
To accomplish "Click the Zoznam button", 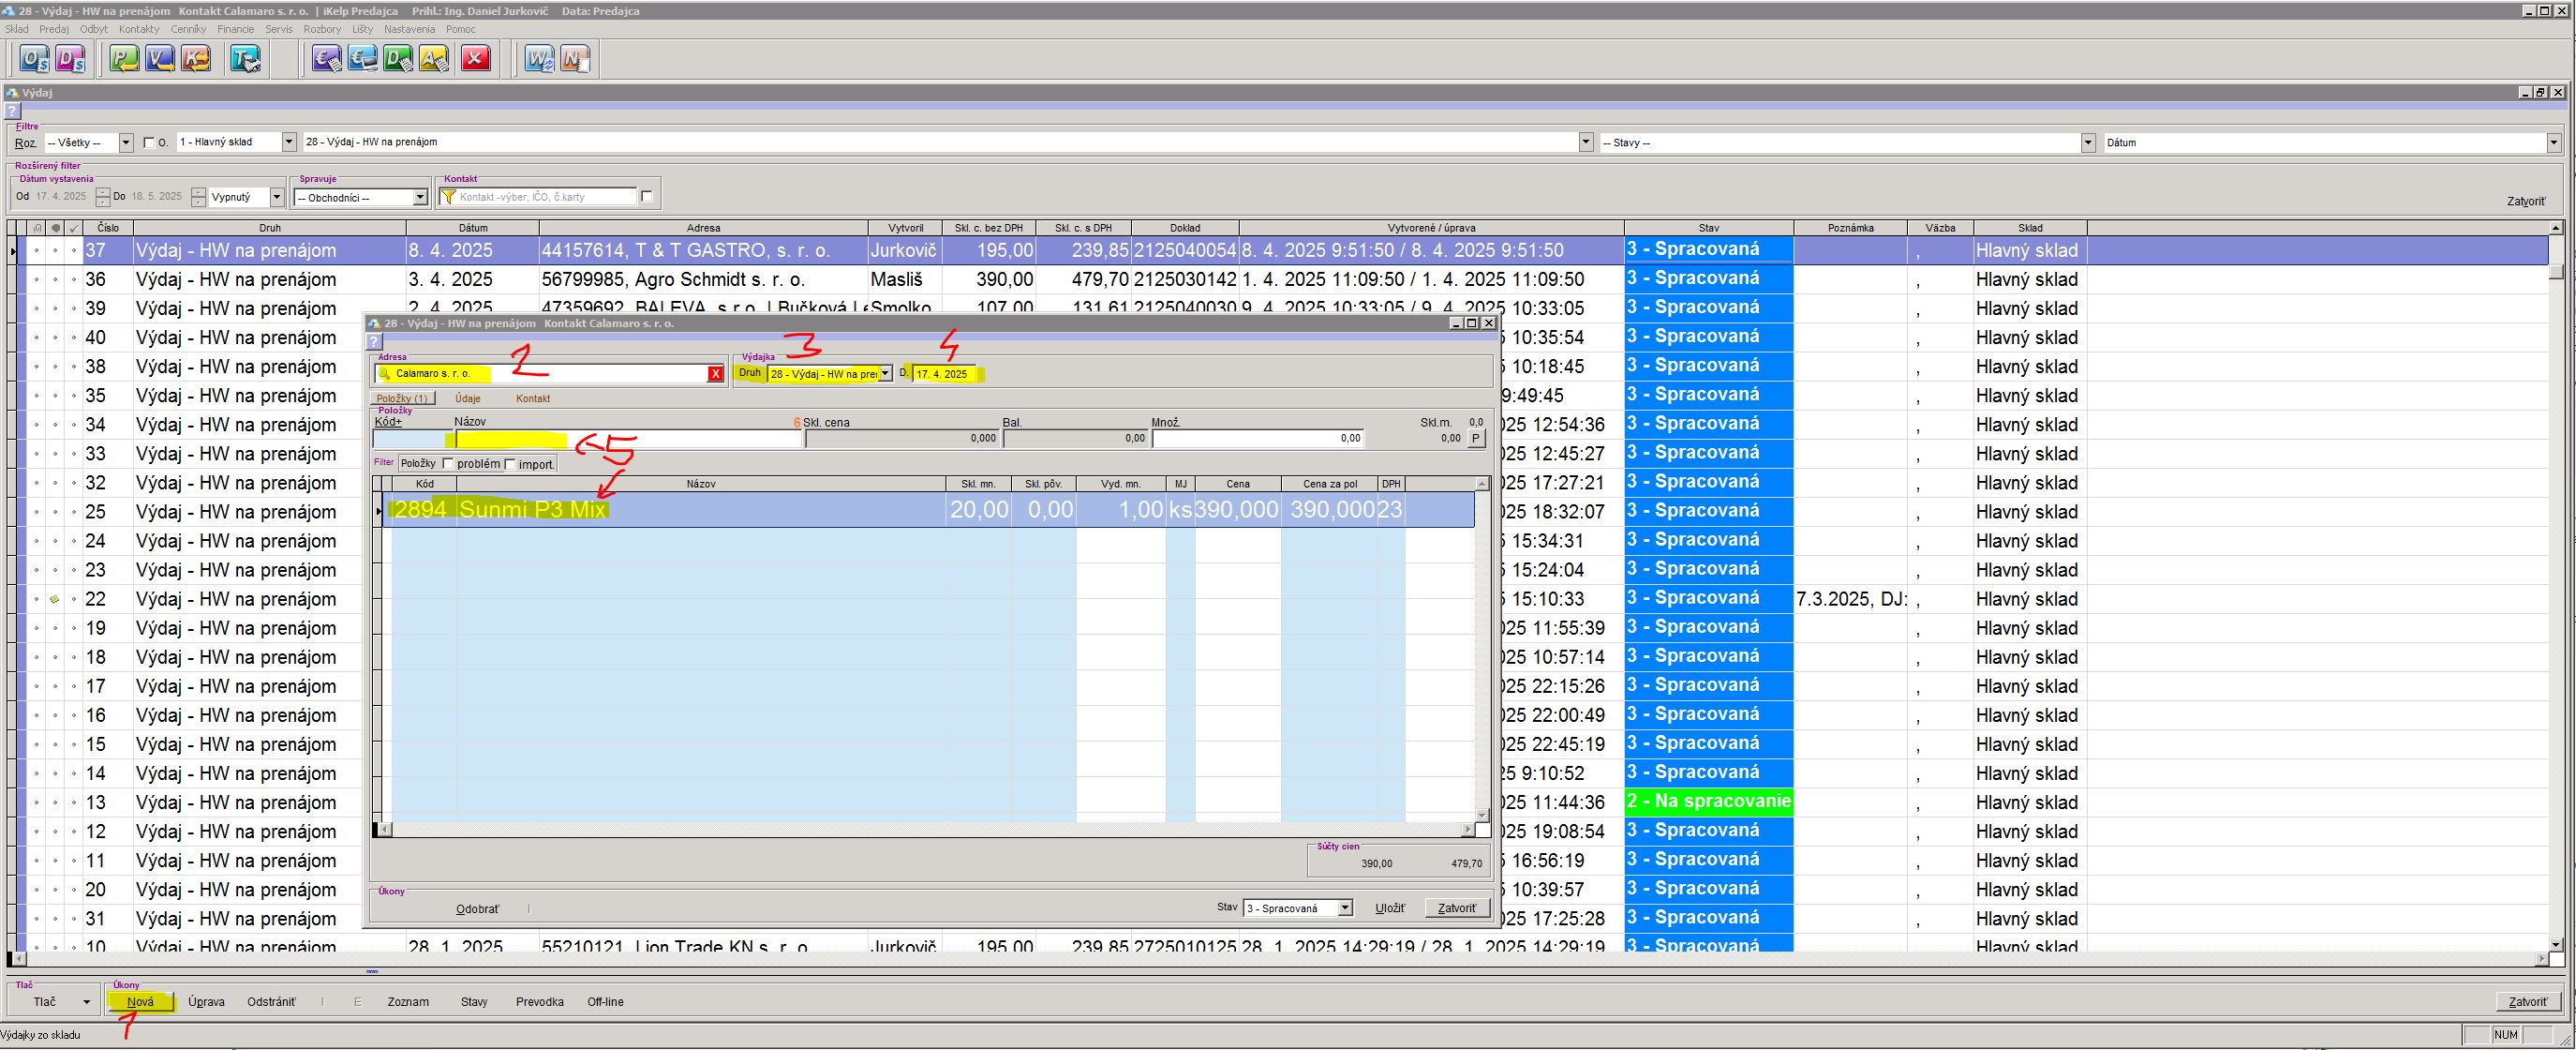I will click(408, 1002).
